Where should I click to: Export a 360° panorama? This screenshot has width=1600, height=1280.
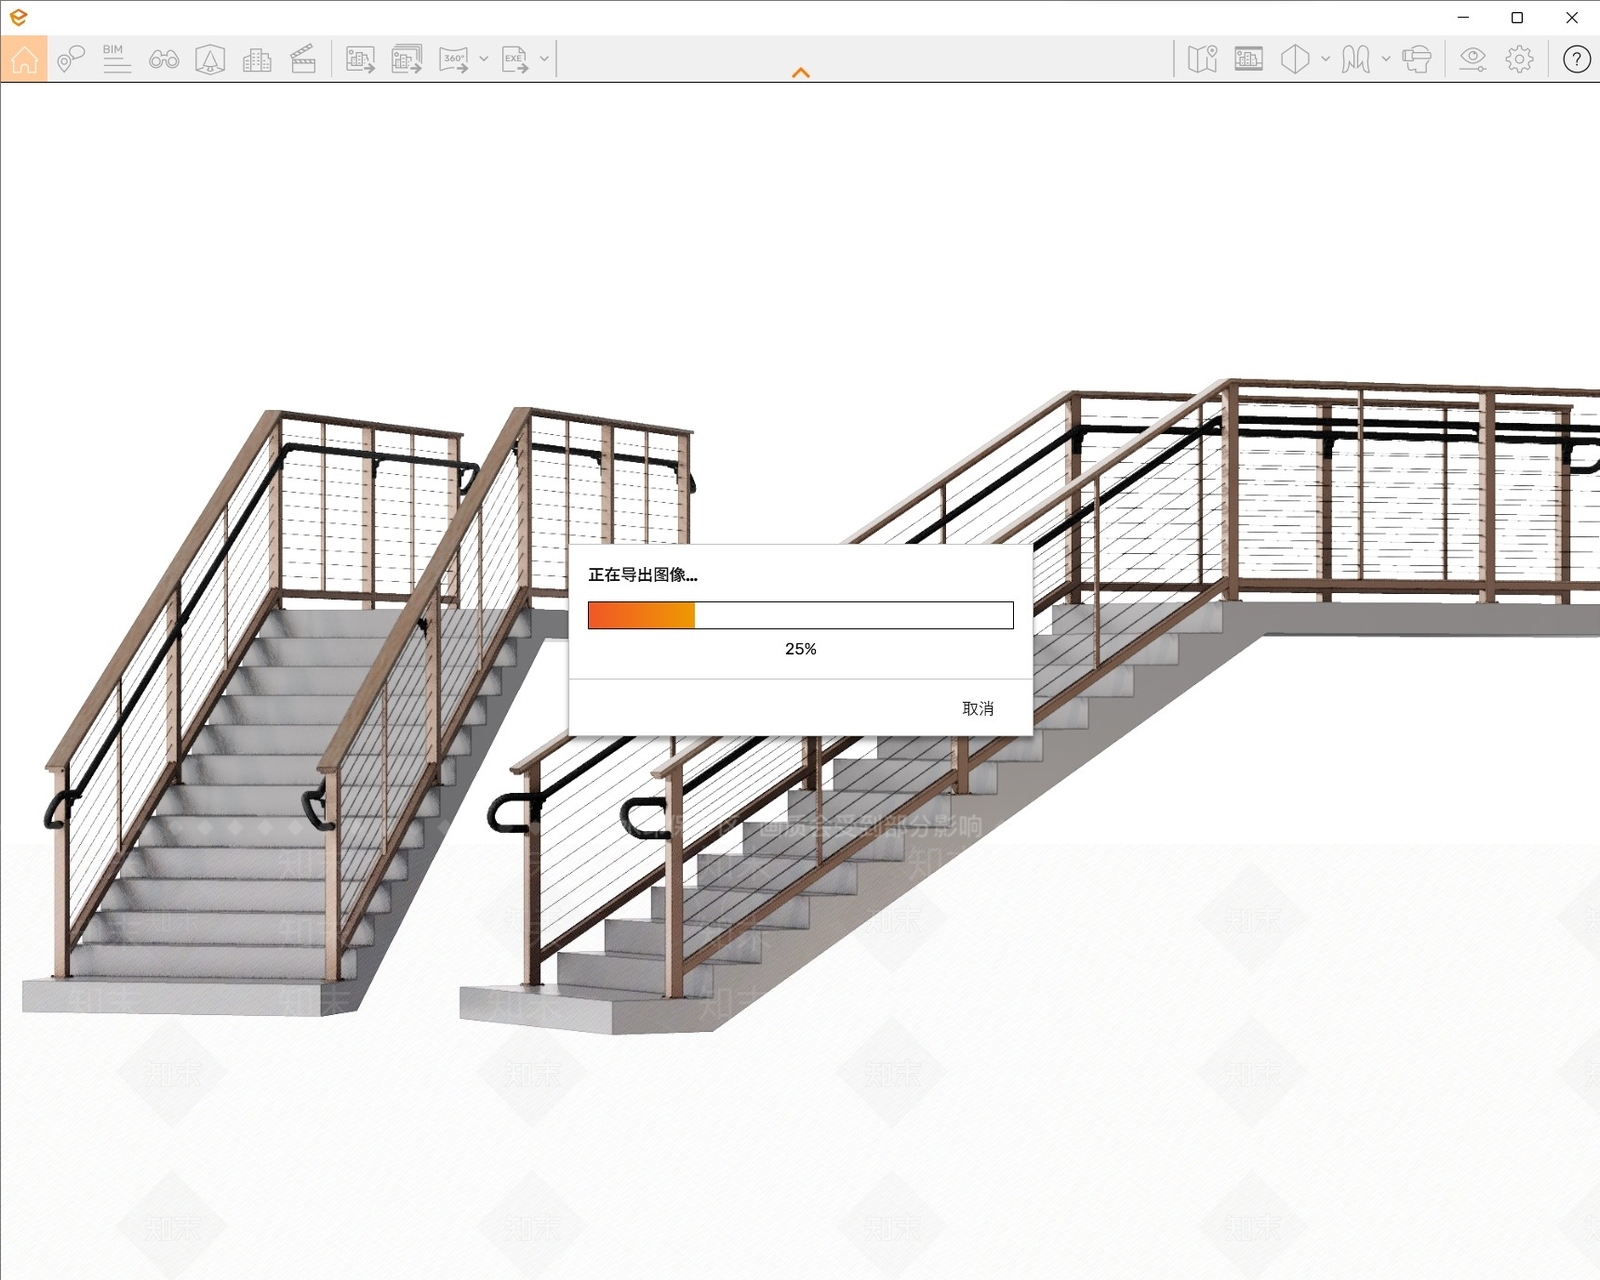(454, 59)
